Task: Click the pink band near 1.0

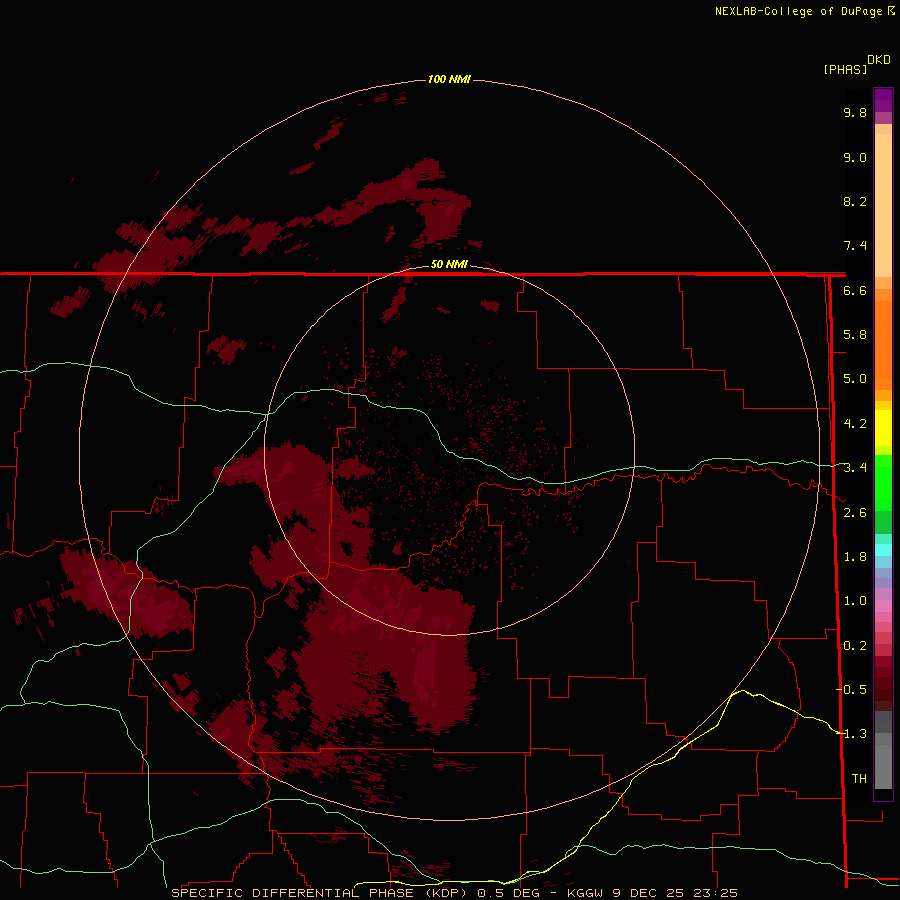Action: click(x=883, y=606)
